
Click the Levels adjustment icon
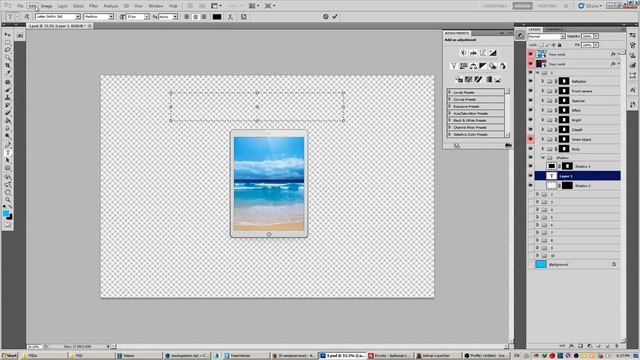click(473, 53)
